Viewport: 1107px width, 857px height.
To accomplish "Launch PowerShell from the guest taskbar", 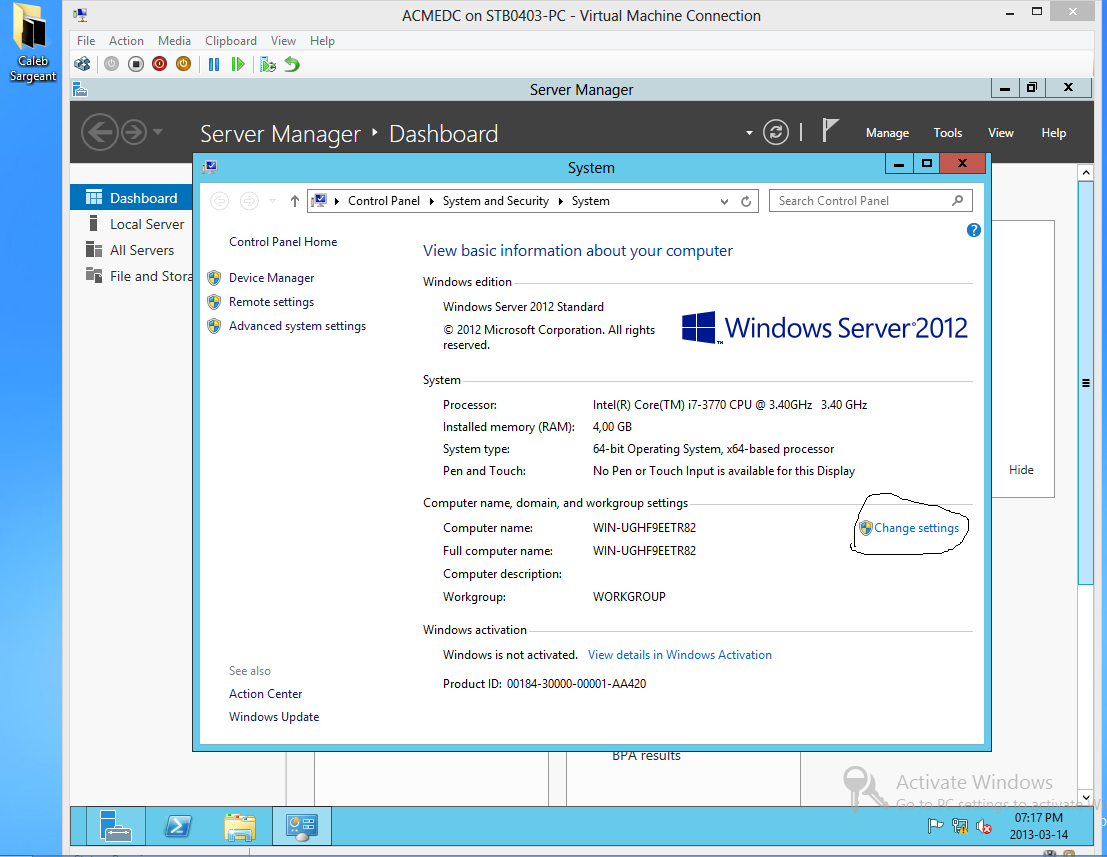I will click(178, 826).
